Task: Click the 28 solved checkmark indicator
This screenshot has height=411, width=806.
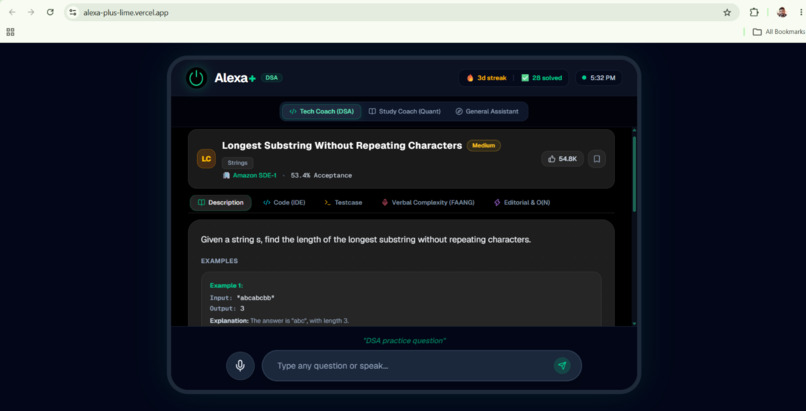Action: [541, 78]
